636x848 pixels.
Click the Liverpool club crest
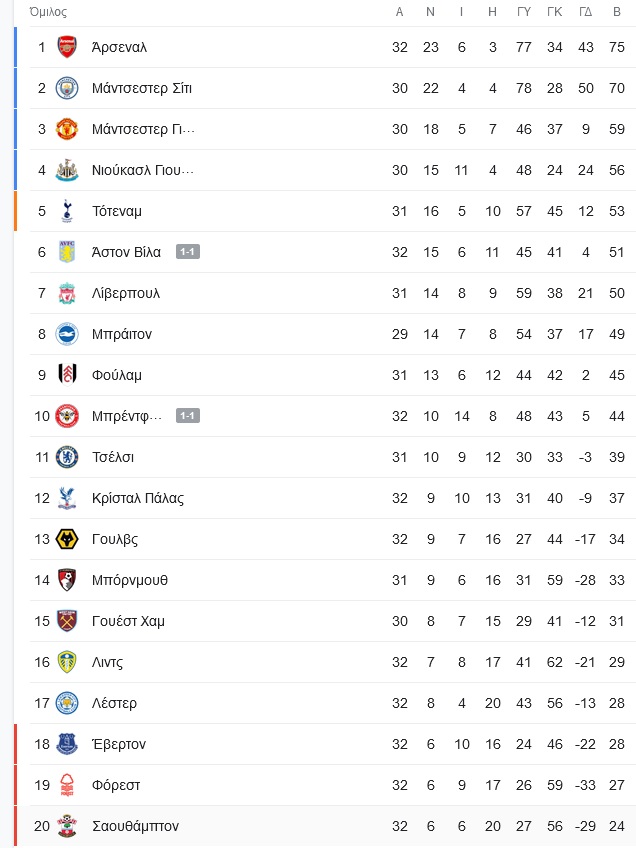pos(67,293)
